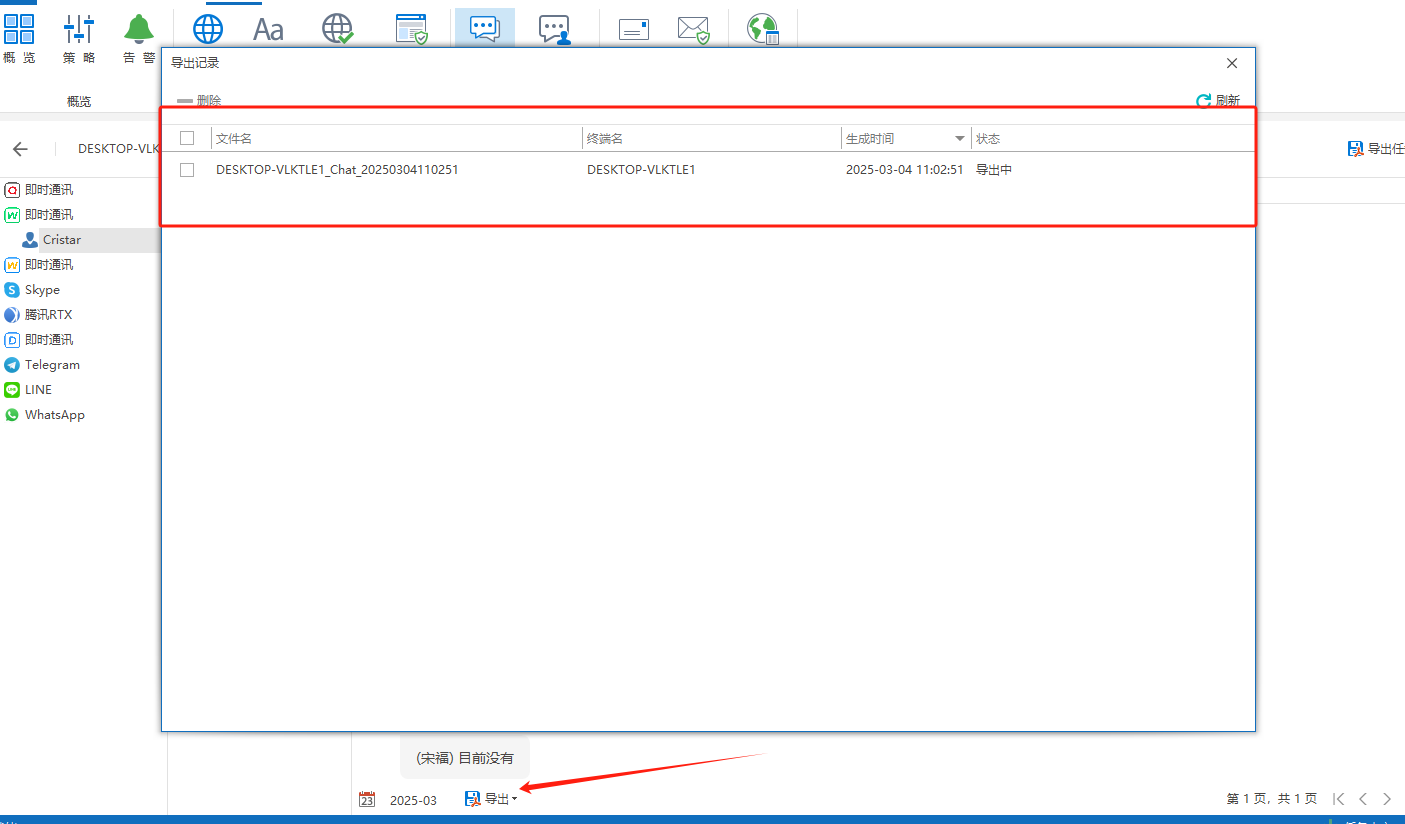Click the calendar icon beside 2025-03
Screen dimensions: 1405x824
367,799
